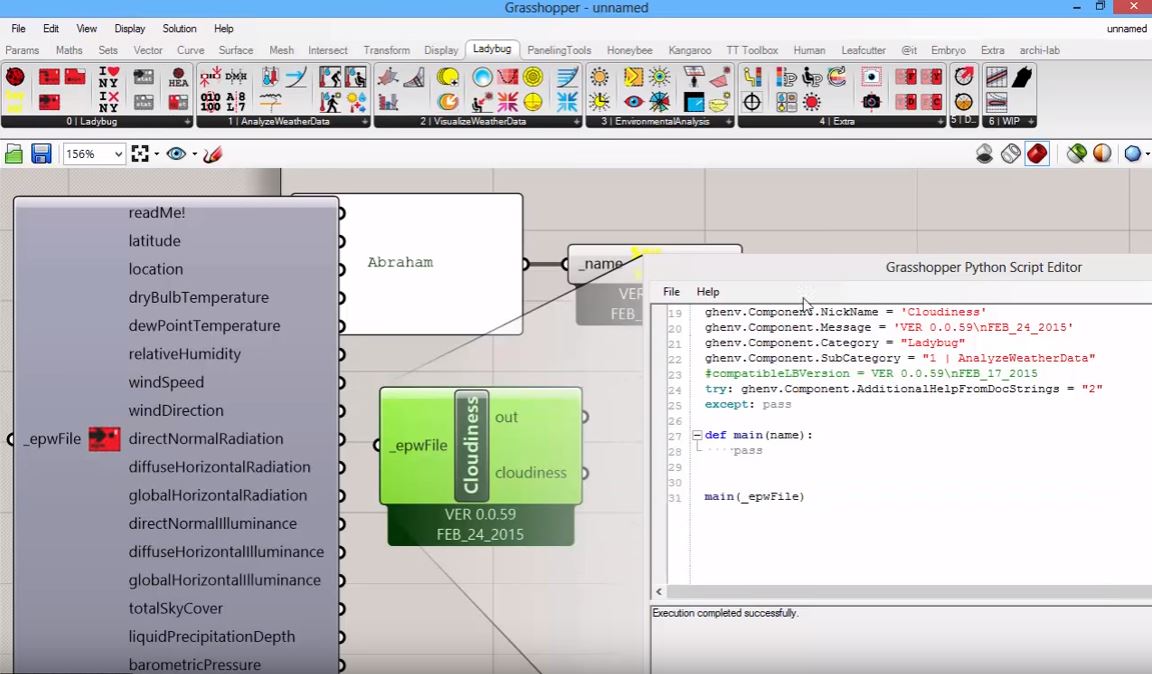The height and width of the screenshot is (674, 1152).
Task: Click the HEA icon in the Ladybug panel
Action: [x=179, y=77]
